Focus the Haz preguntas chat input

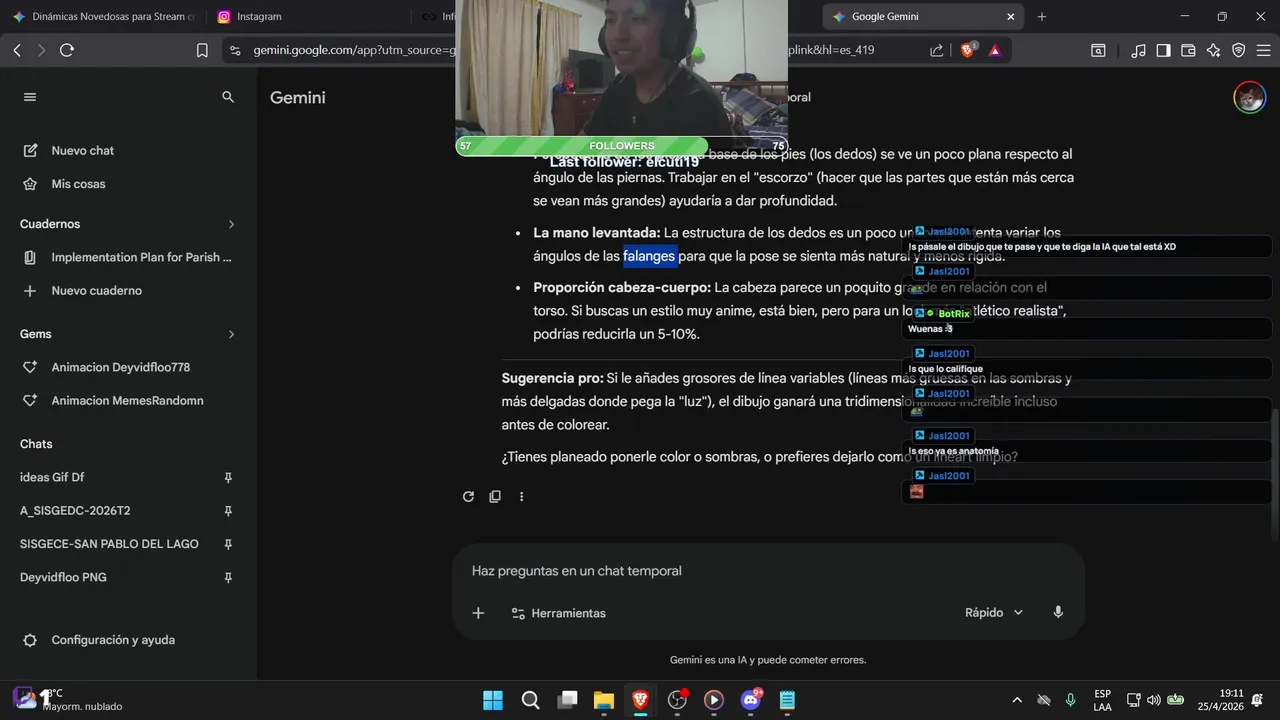(768, 571)
